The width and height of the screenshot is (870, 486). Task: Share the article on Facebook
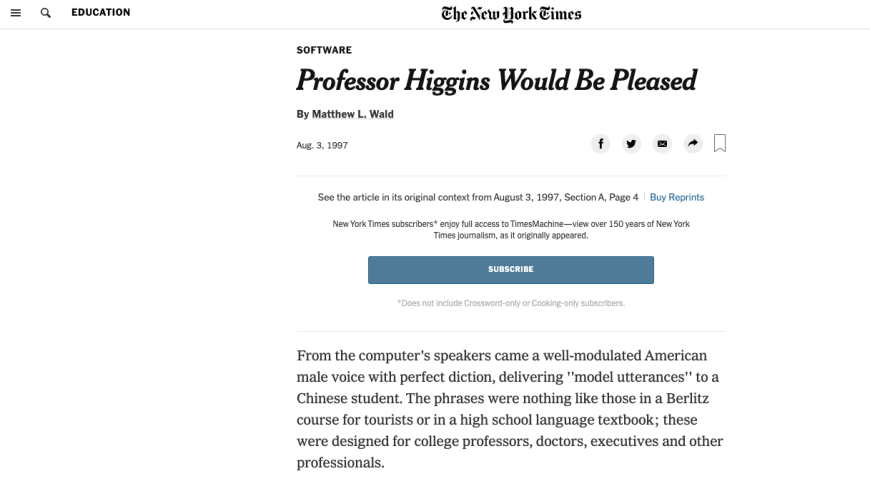(601, 144)
